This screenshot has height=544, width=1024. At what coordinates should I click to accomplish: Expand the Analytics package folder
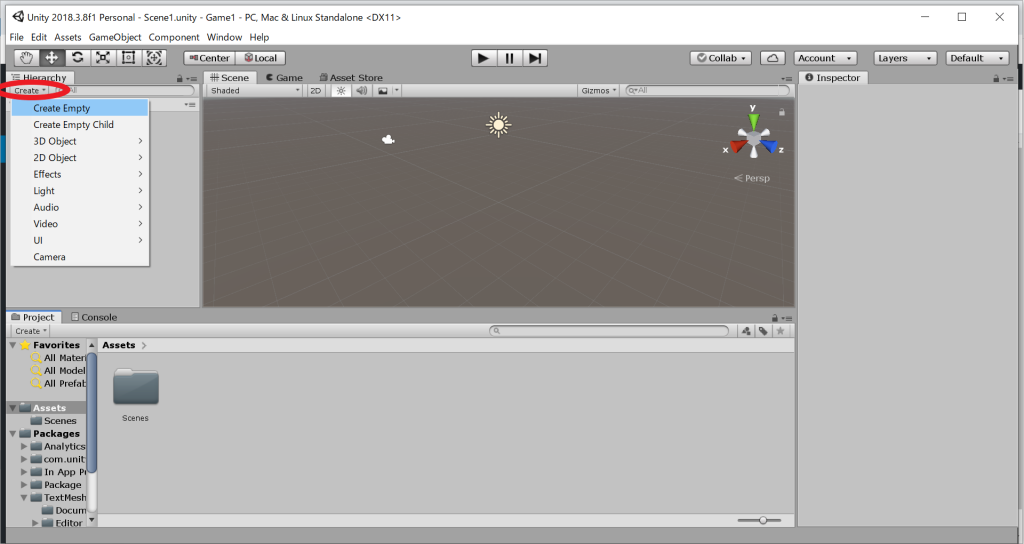click(24, 447)
